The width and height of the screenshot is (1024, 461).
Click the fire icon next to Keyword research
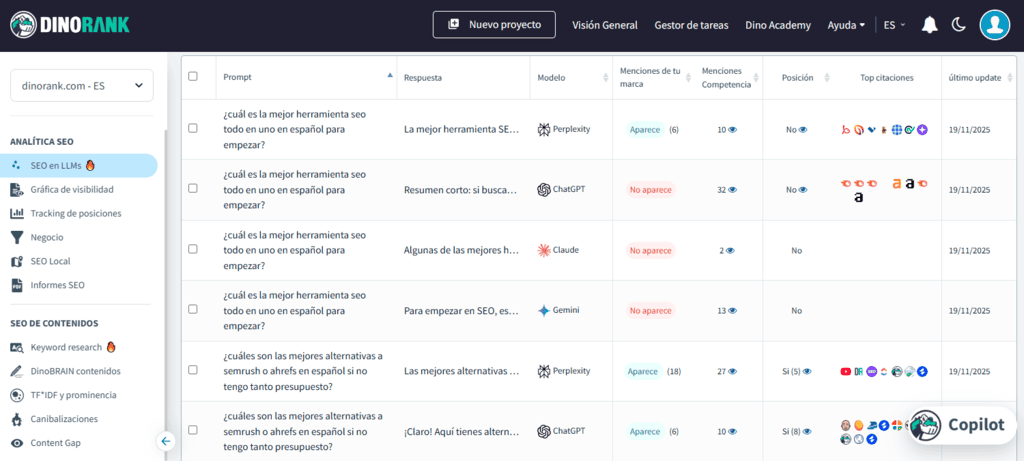(x=111, y=347)
